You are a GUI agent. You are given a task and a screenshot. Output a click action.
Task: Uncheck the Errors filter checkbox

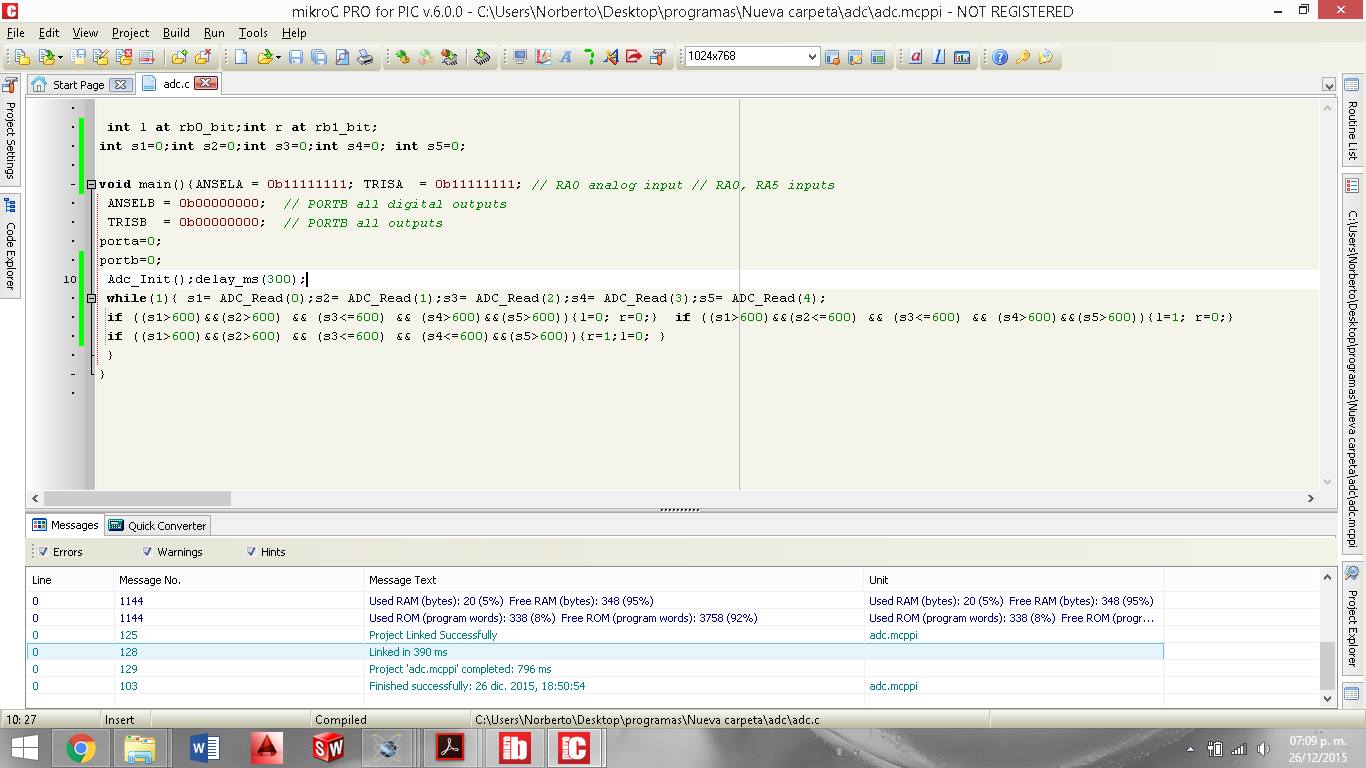43,551
